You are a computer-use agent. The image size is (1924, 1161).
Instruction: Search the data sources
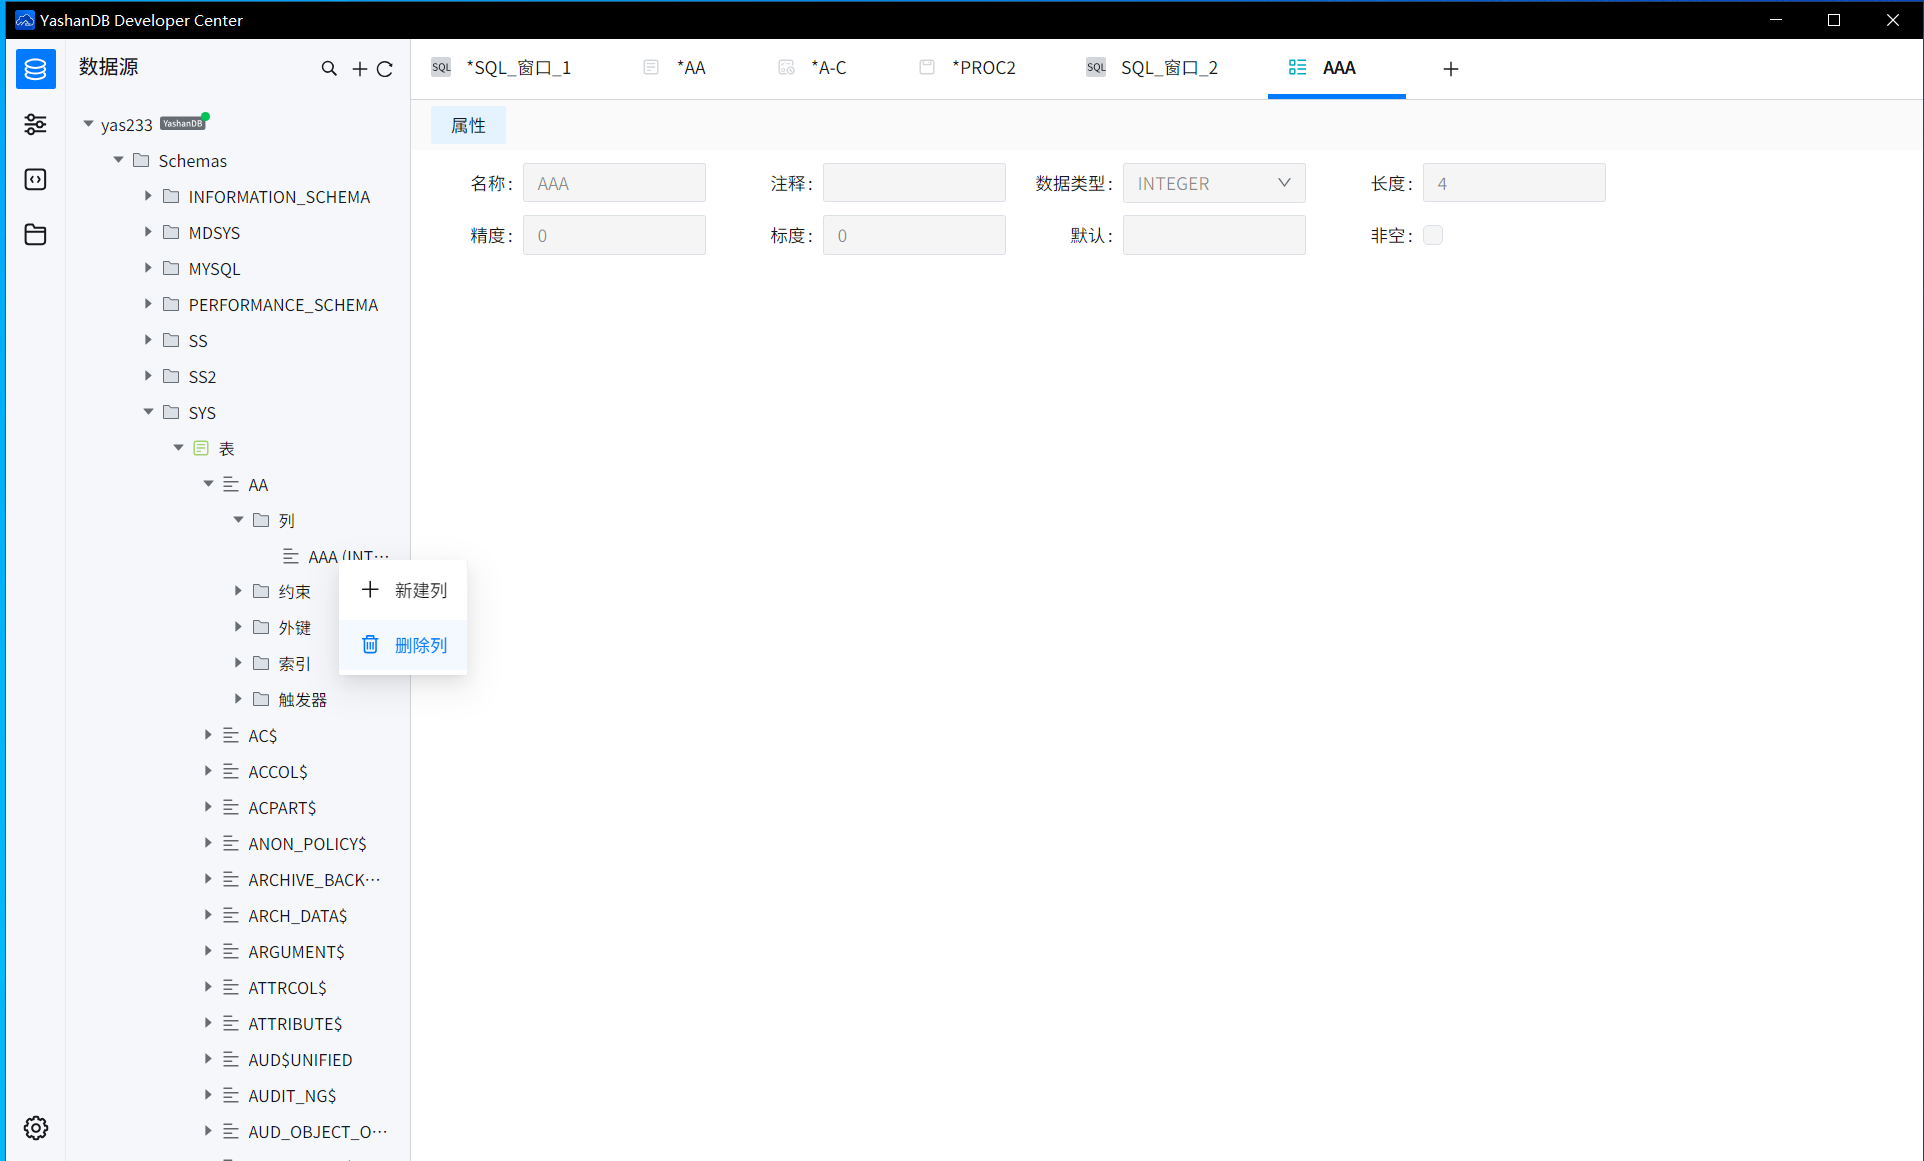329,68
